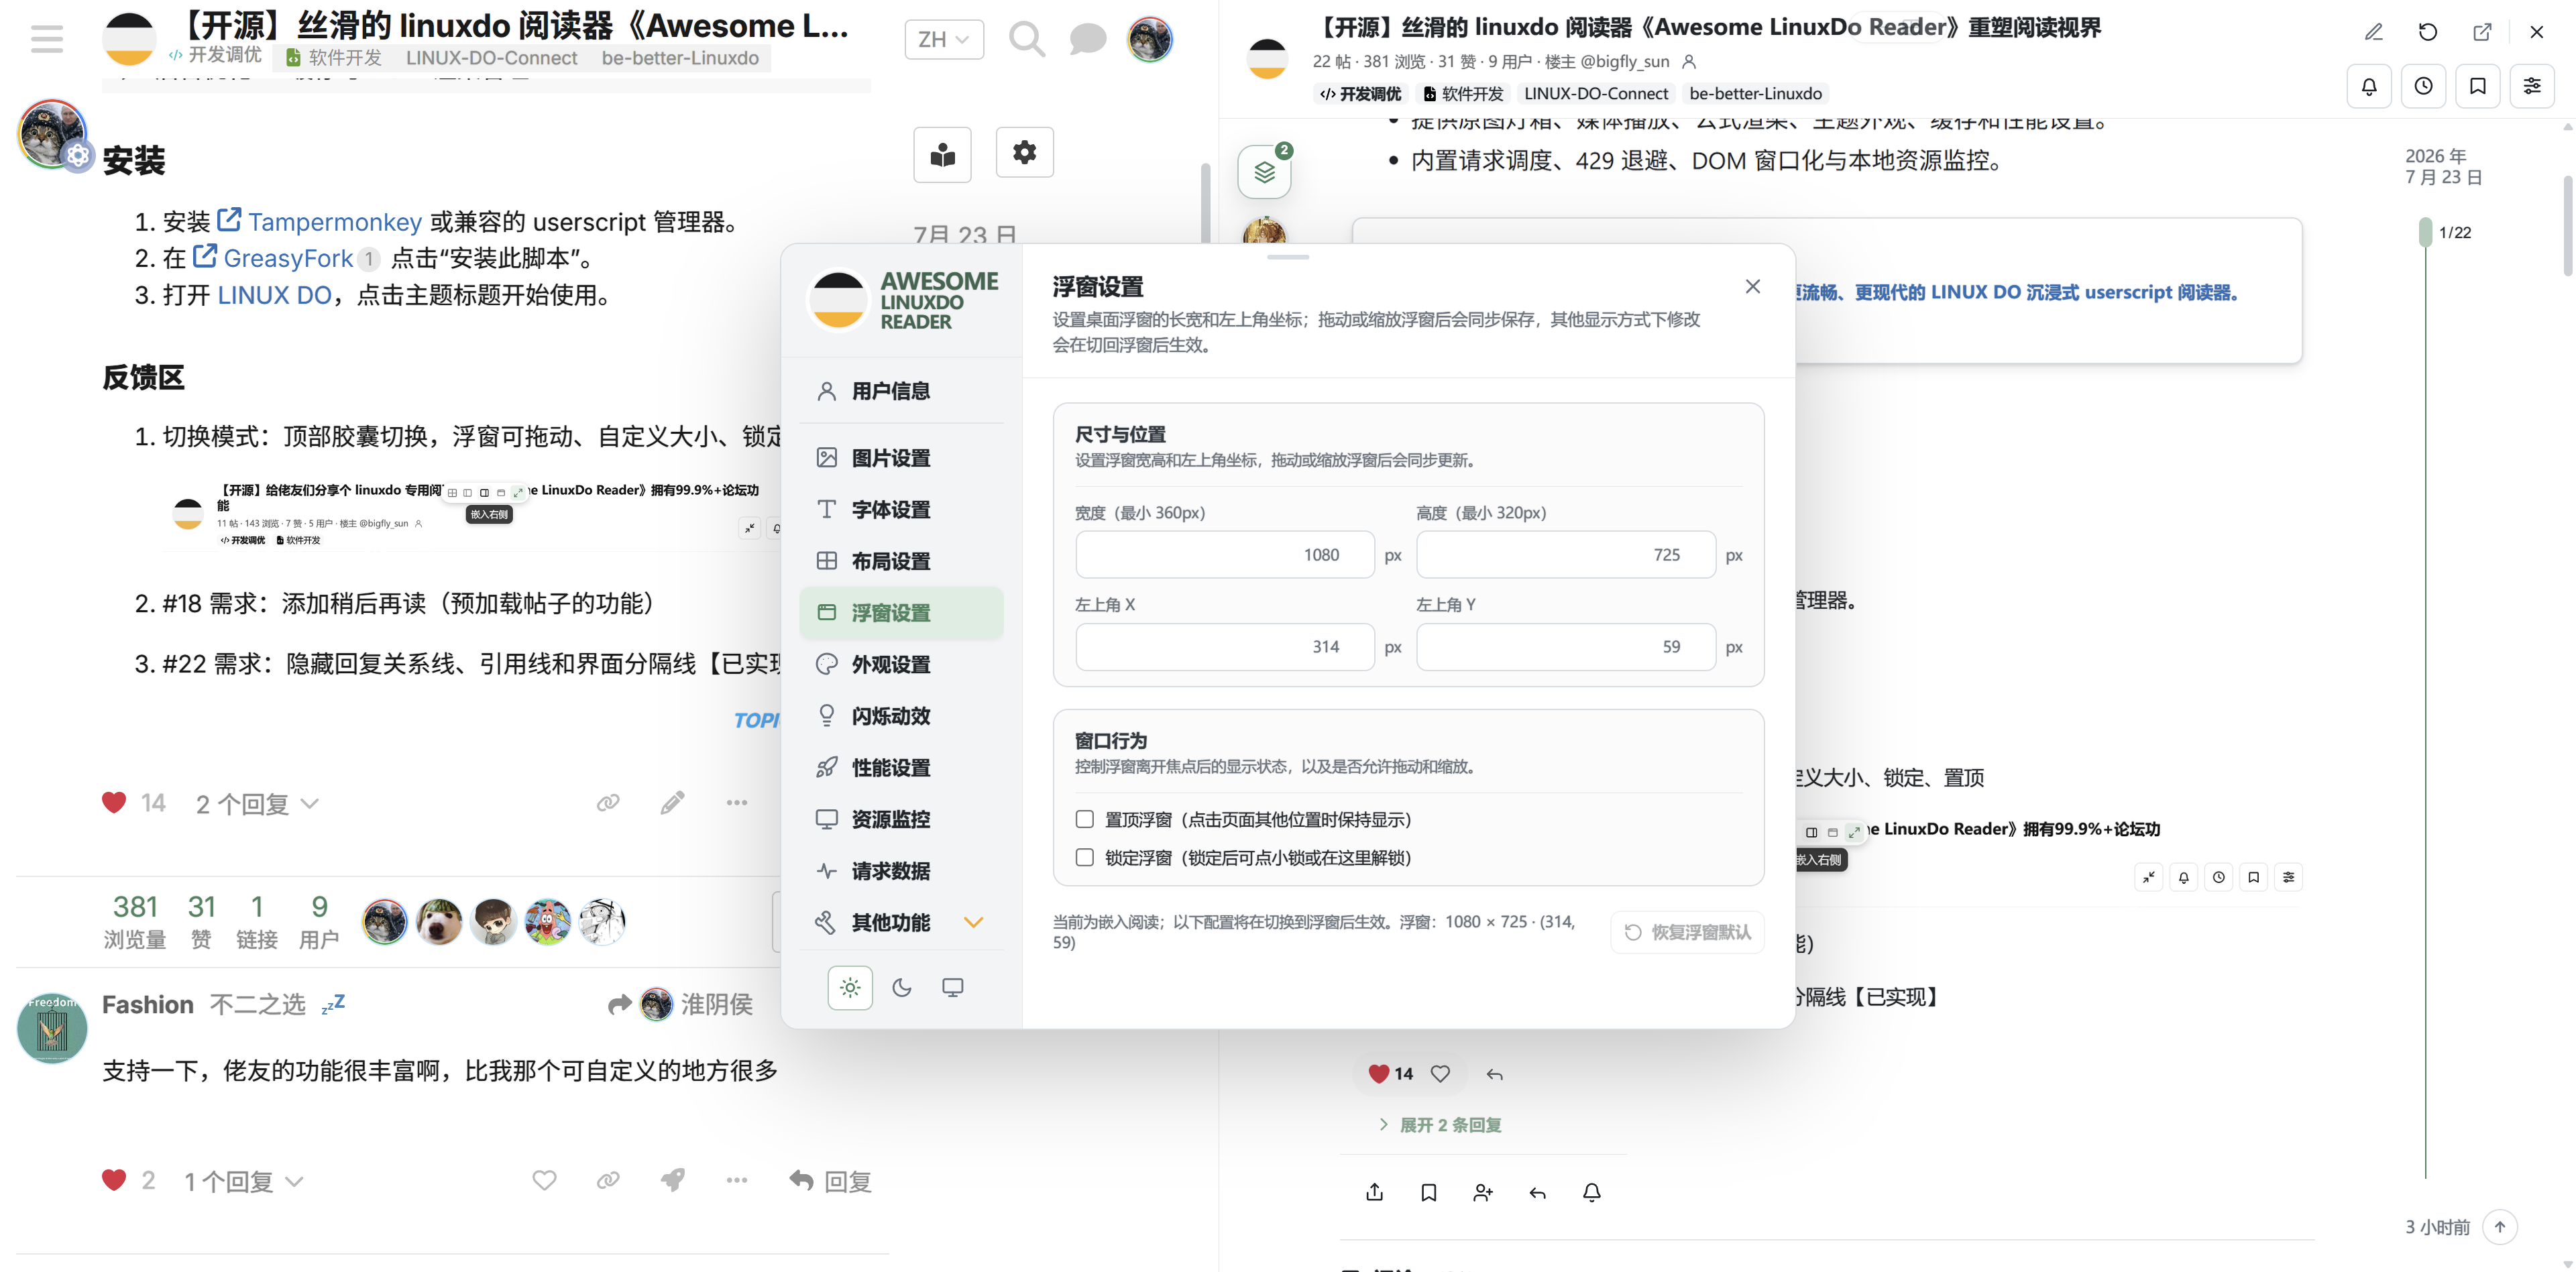The height and width of the screenshot is (1272, 2576).
Task: Click the 1/22 timeline scroller handle
Action: click(x=2425, y=232)
